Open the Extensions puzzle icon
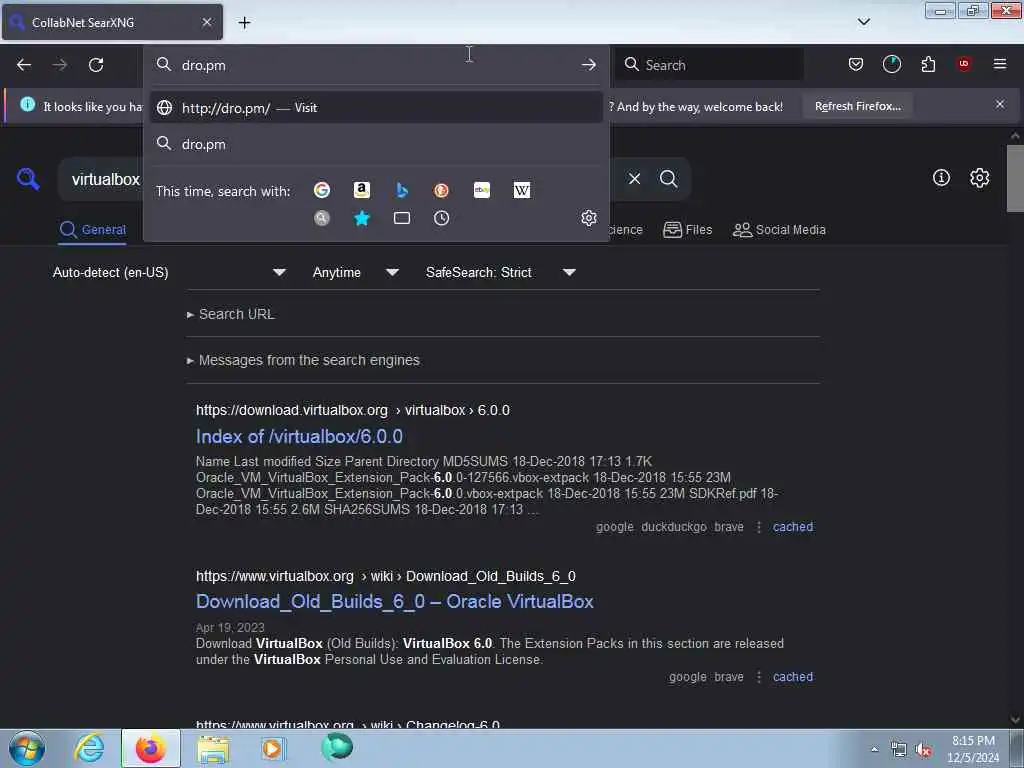The width and height of the screenshot is (1024, 768). tap(928, 64)
